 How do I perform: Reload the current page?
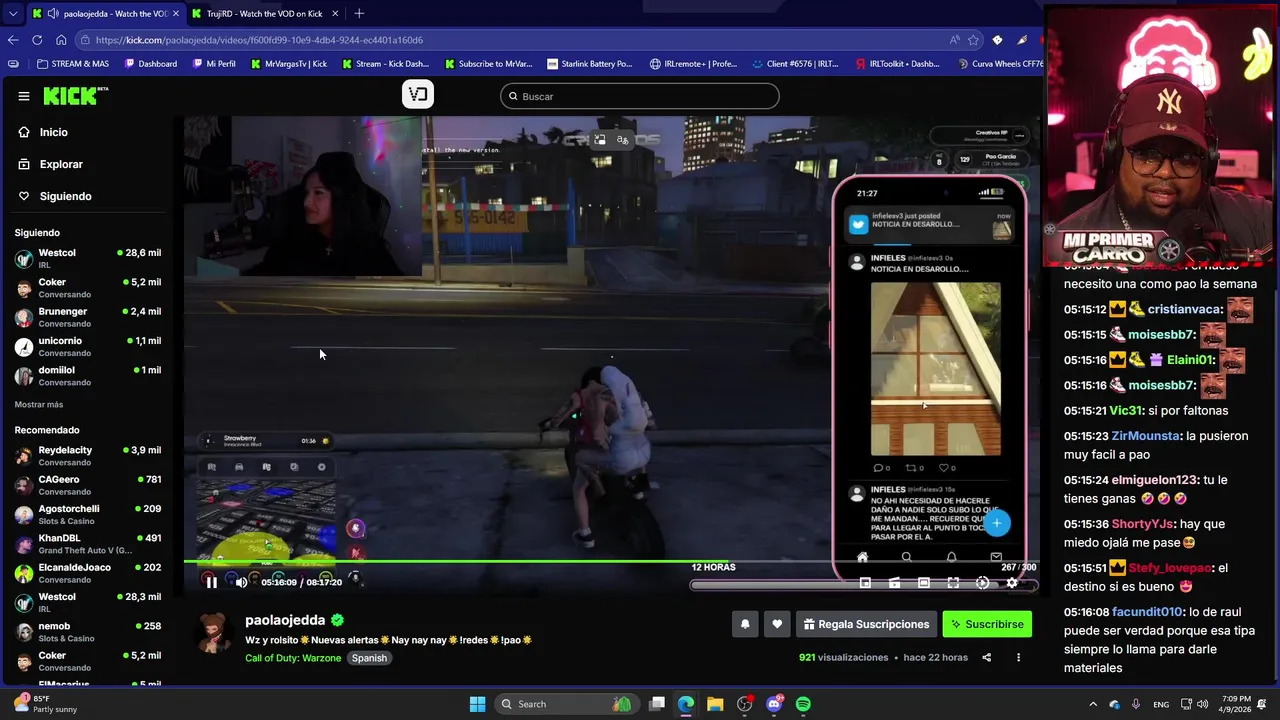37,40
